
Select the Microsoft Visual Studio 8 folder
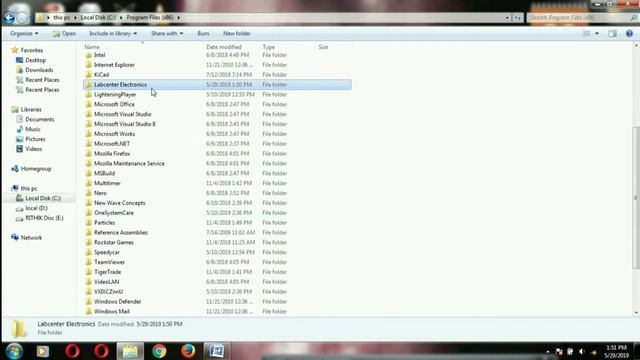pyautogui.click(x=124, y=124)
